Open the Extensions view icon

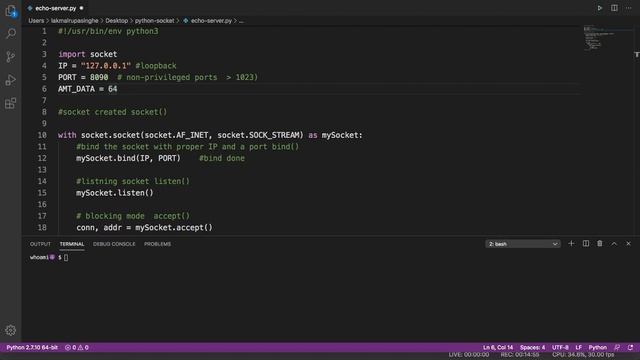pyautogui.click(x=11, y=103)
